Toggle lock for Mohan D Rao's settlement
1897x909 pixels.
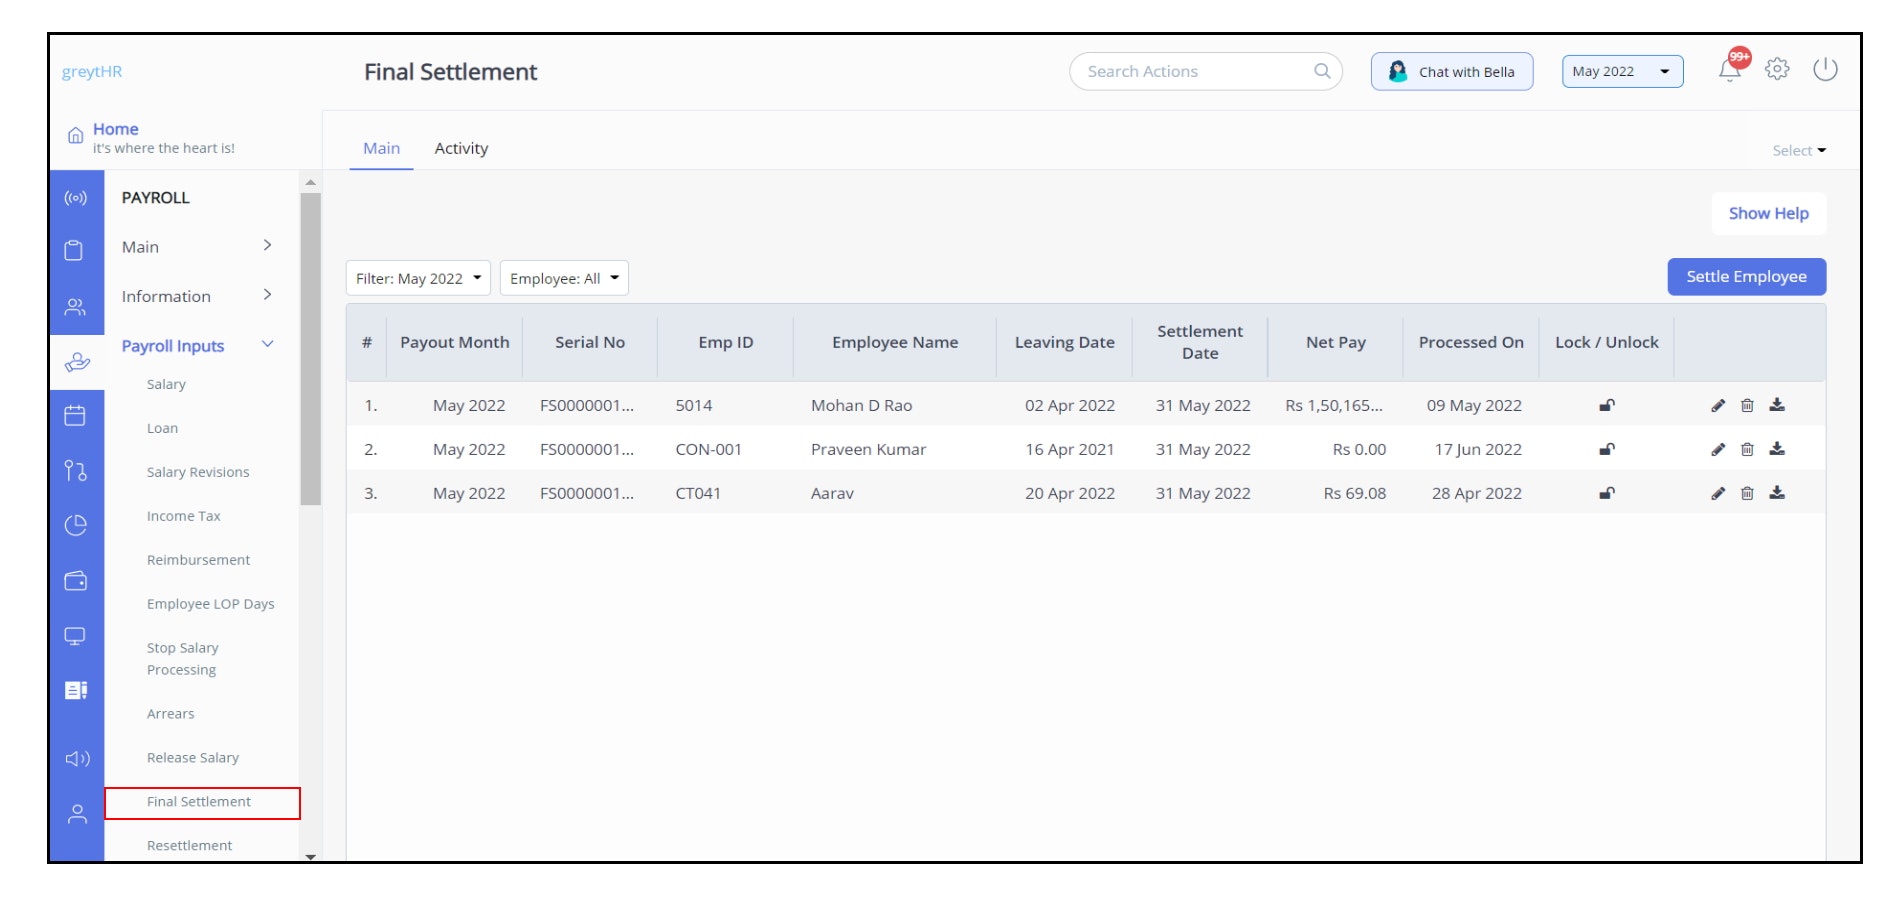click(x=1607, y=405)
